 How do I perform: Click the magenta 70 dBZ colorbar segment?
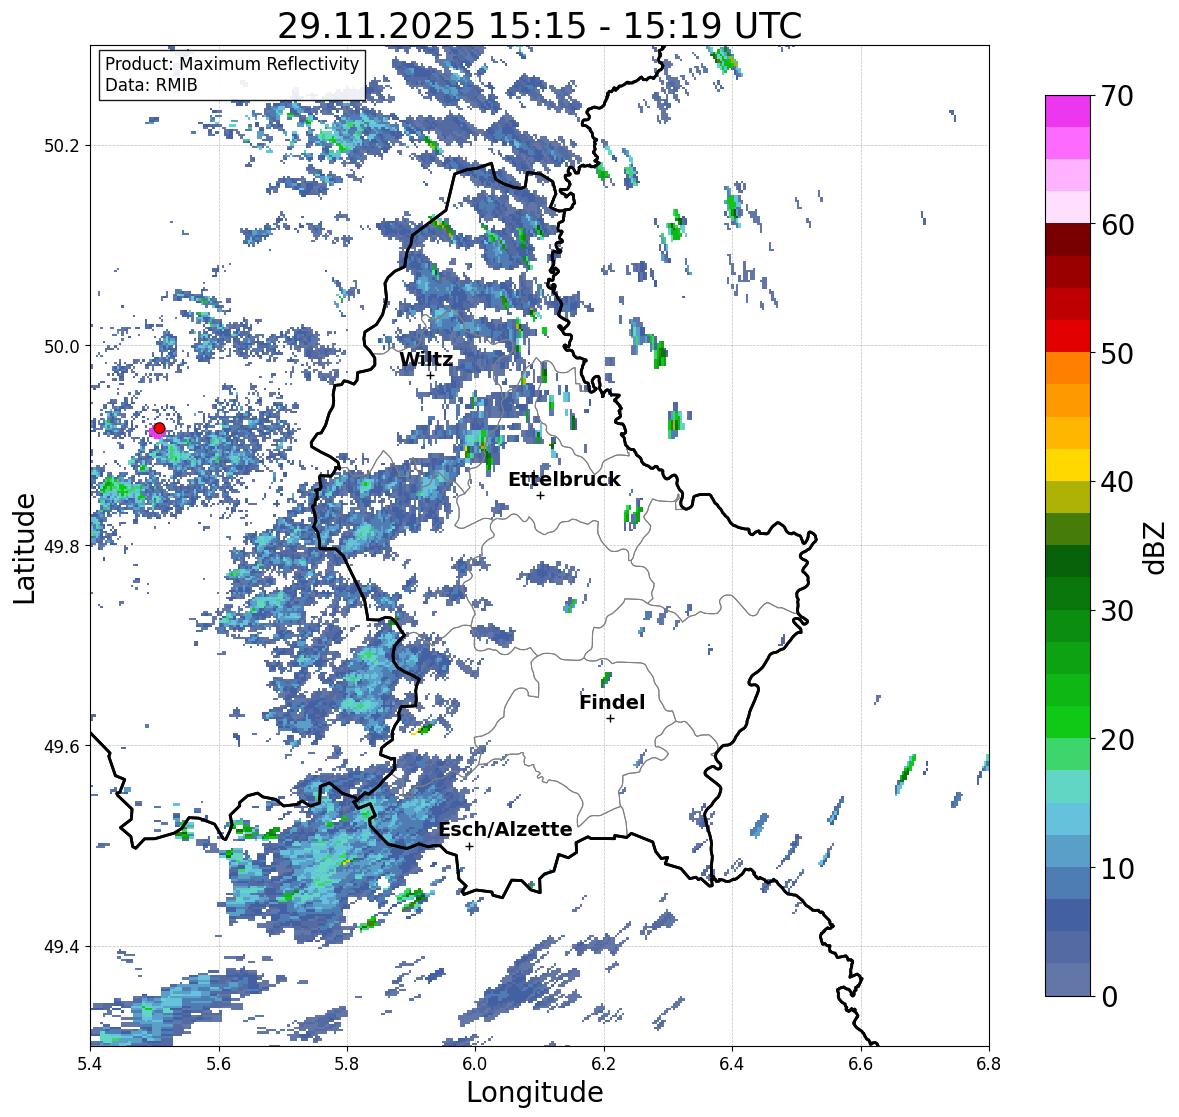pyautogui.click(x=1068, y=111)
